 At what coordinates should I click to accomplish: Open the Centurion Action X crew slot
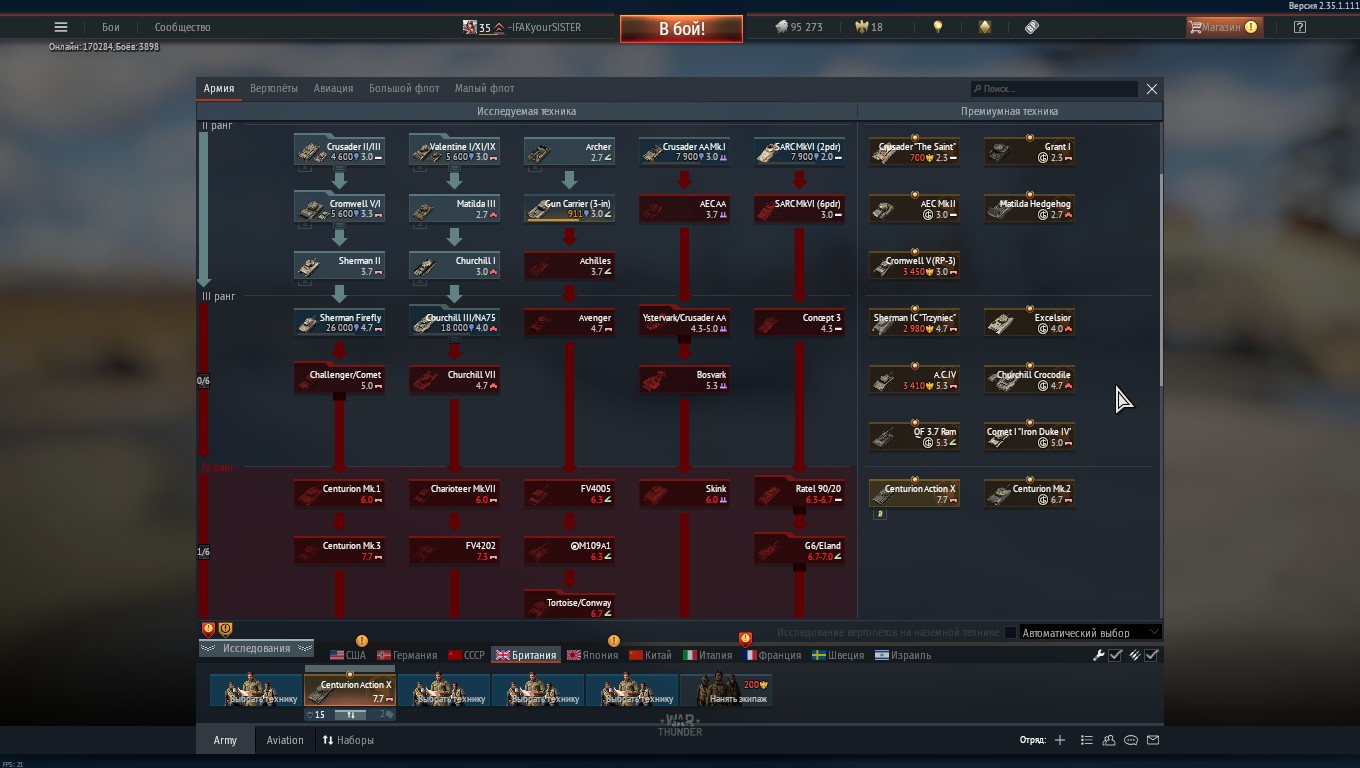350,690
